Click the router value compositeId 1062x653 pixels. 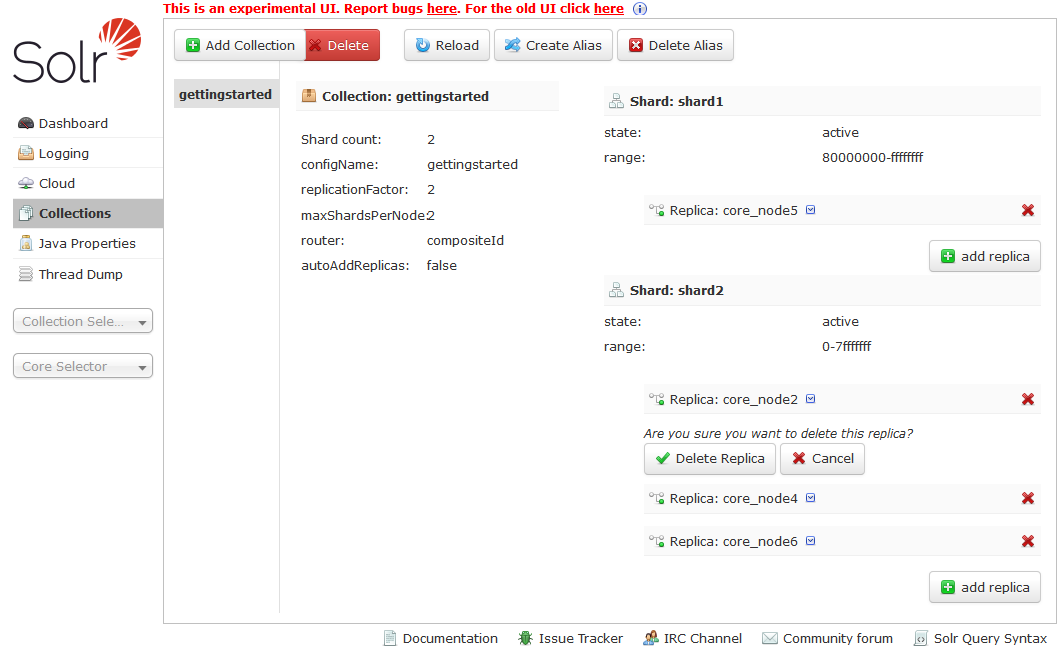(465, 240)
